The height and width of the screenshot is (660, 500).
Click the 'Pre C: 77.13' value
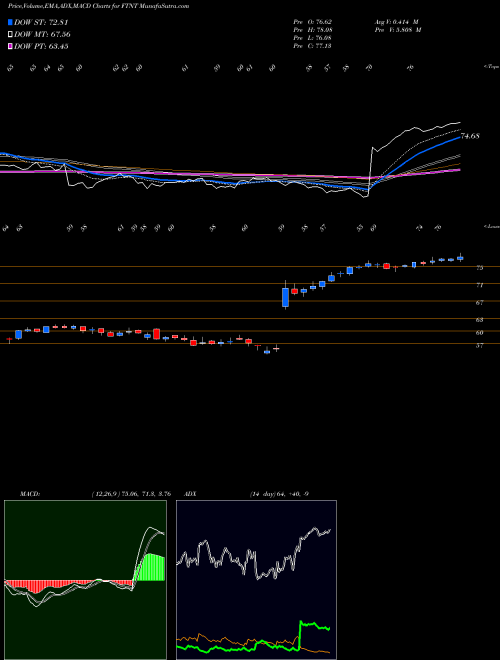(313, 46)
